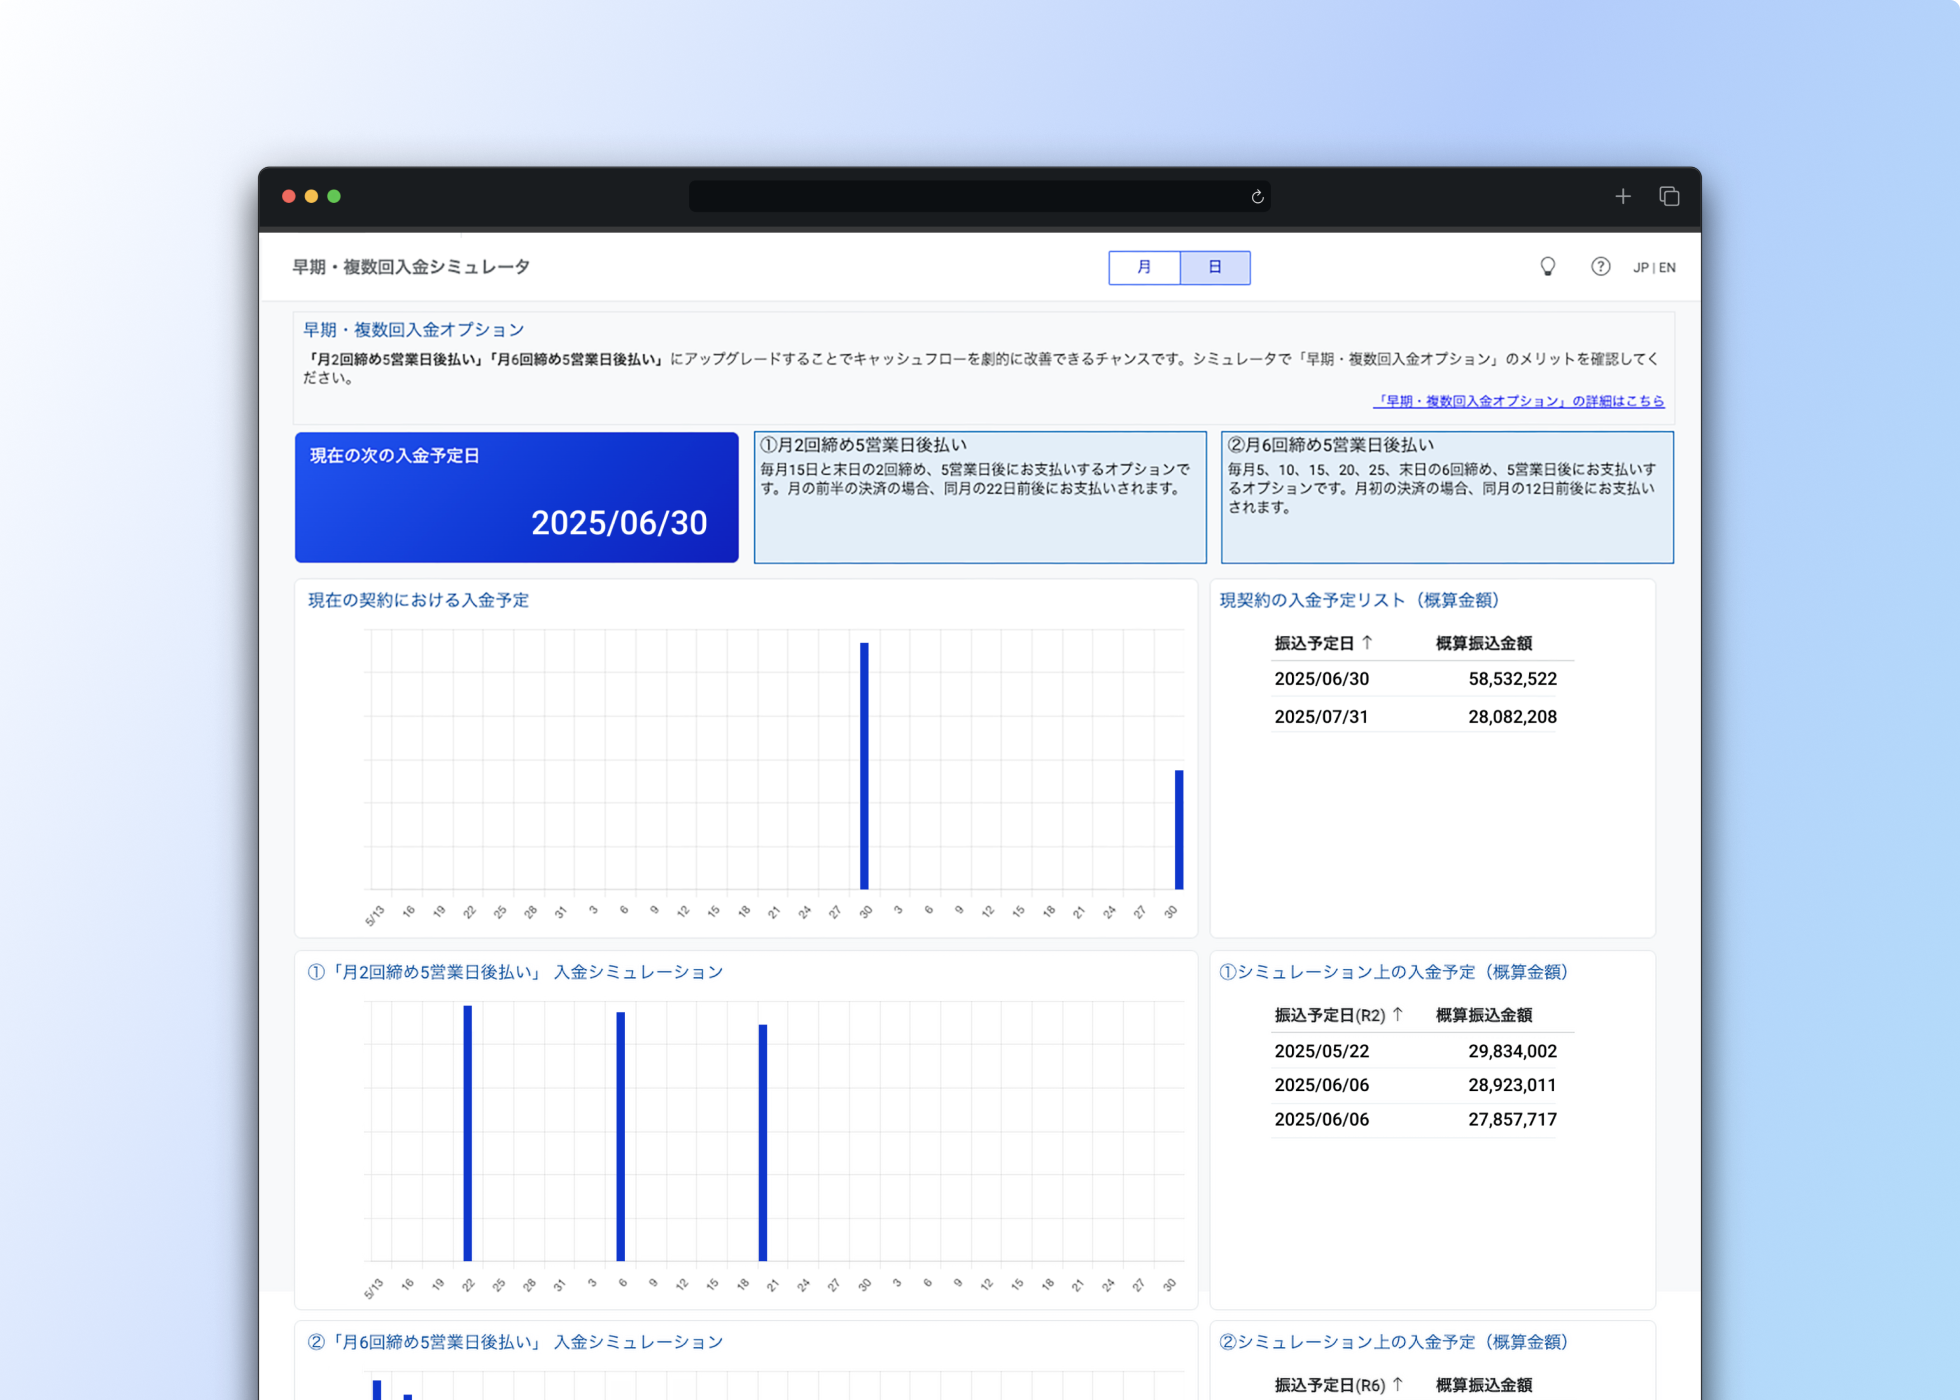Click the browser reload icon
Image resolution: width=1960 pixels, height=1400 pixels.
[x=1257, y=197]
